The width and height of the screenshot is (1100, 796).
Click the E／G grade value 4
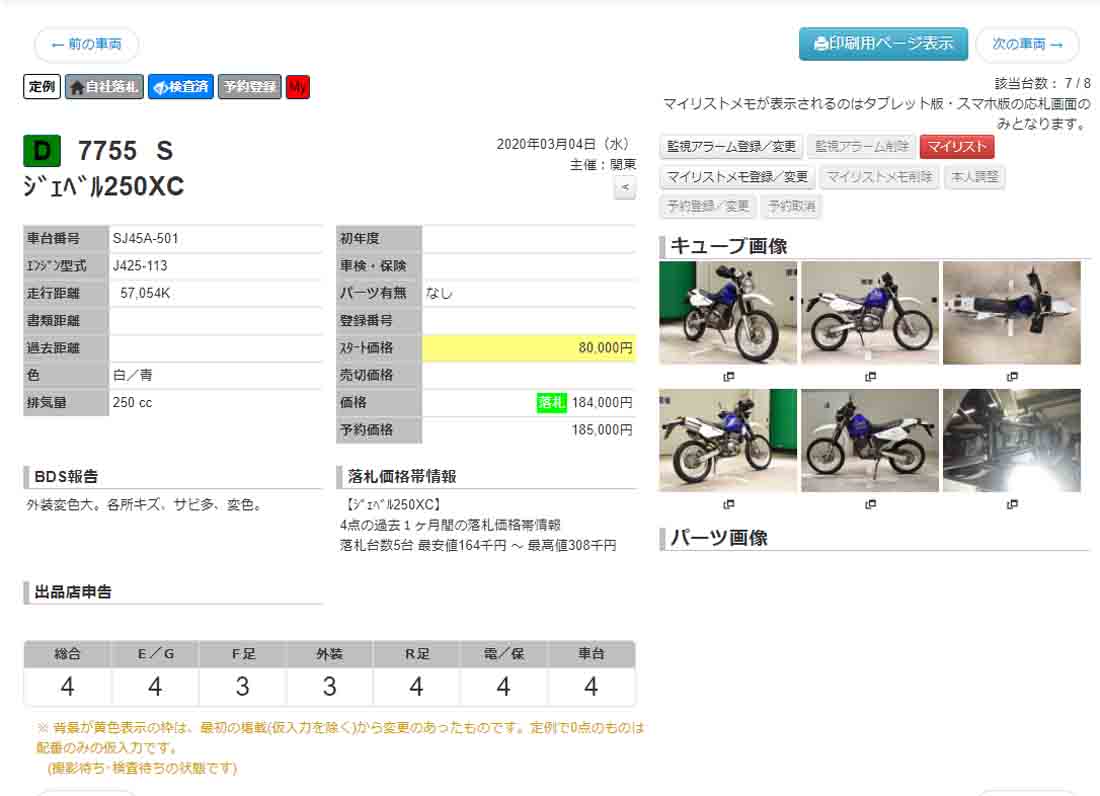pyautogui.click(x=155, y=687)
